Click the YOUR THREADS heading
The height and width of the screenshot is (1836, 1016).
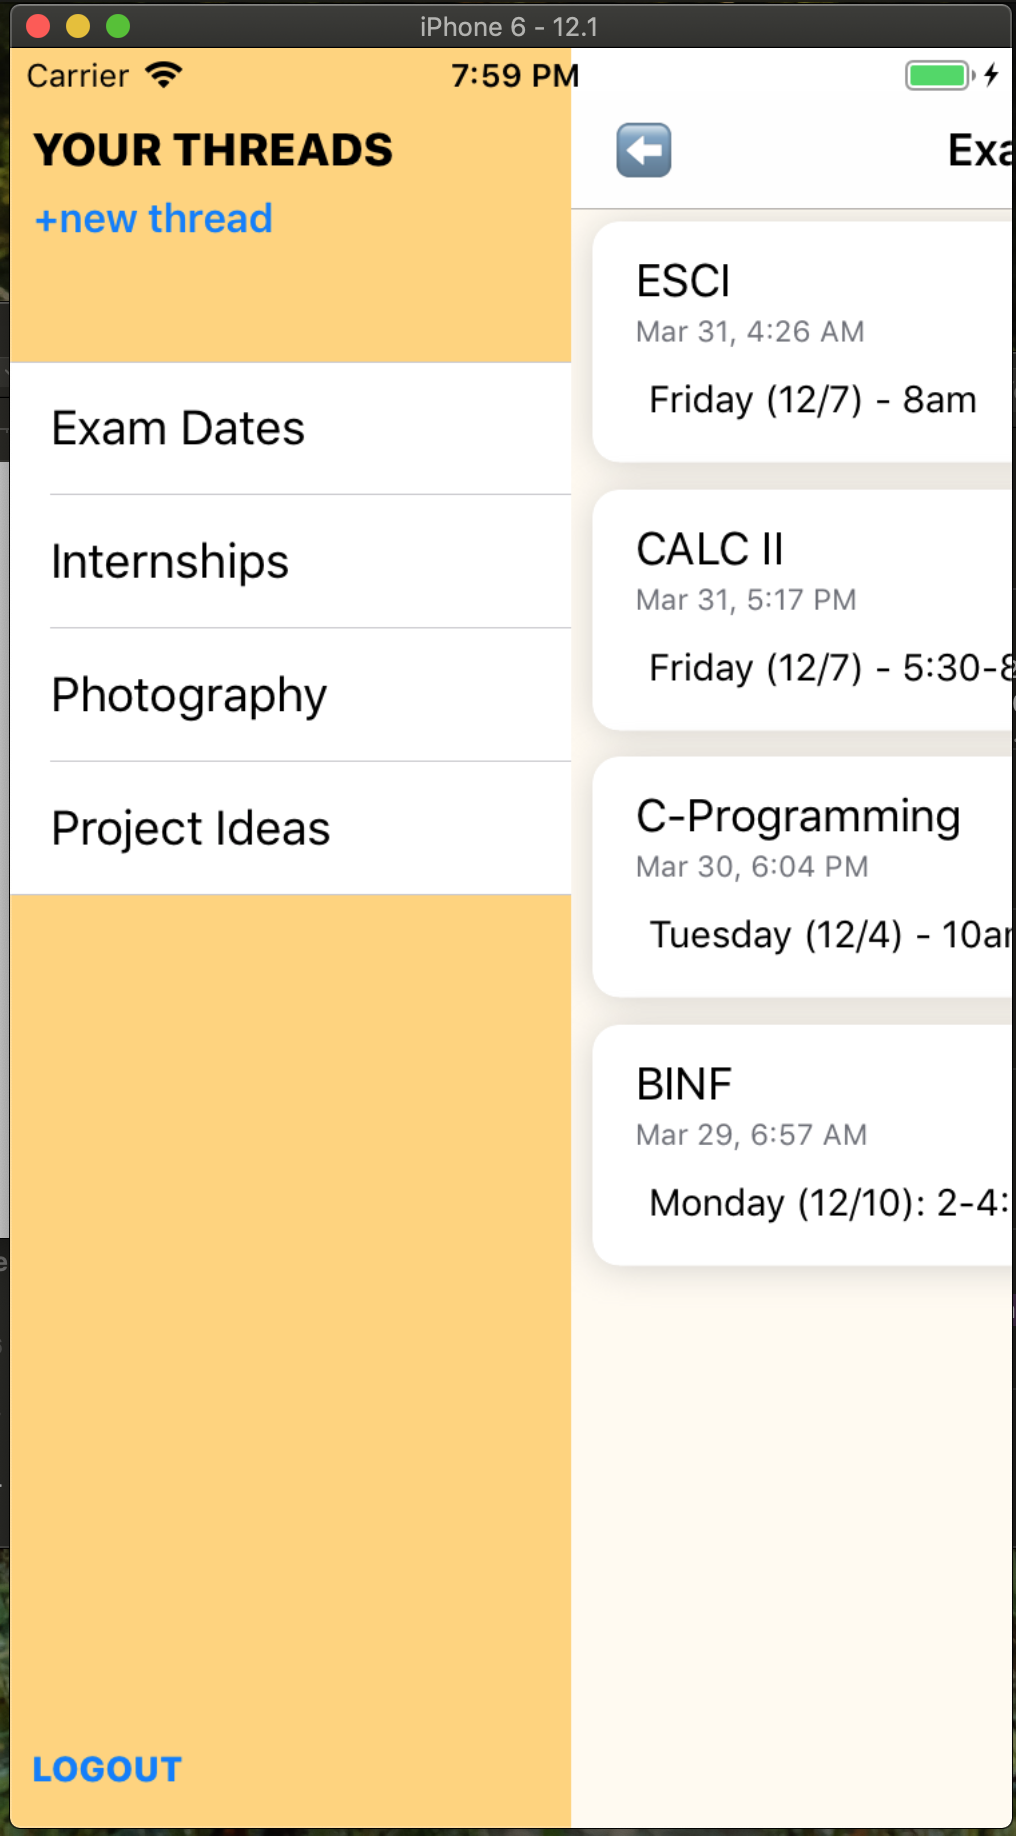point(213,150)
